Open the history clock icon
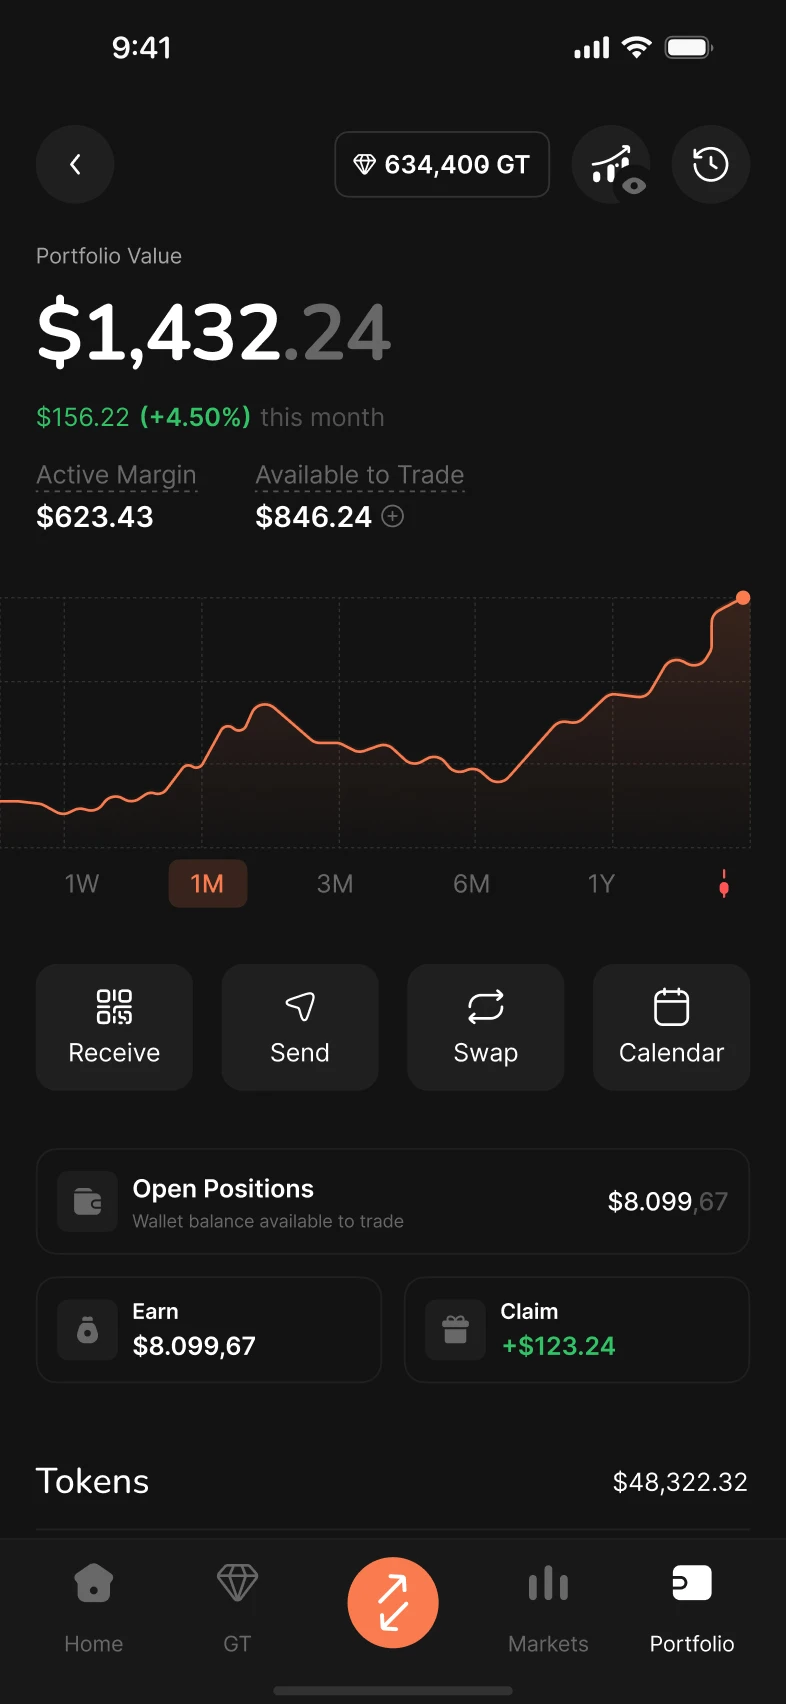Image resolution: width=786 pixels, height=1704 pixels. point(710,164)
